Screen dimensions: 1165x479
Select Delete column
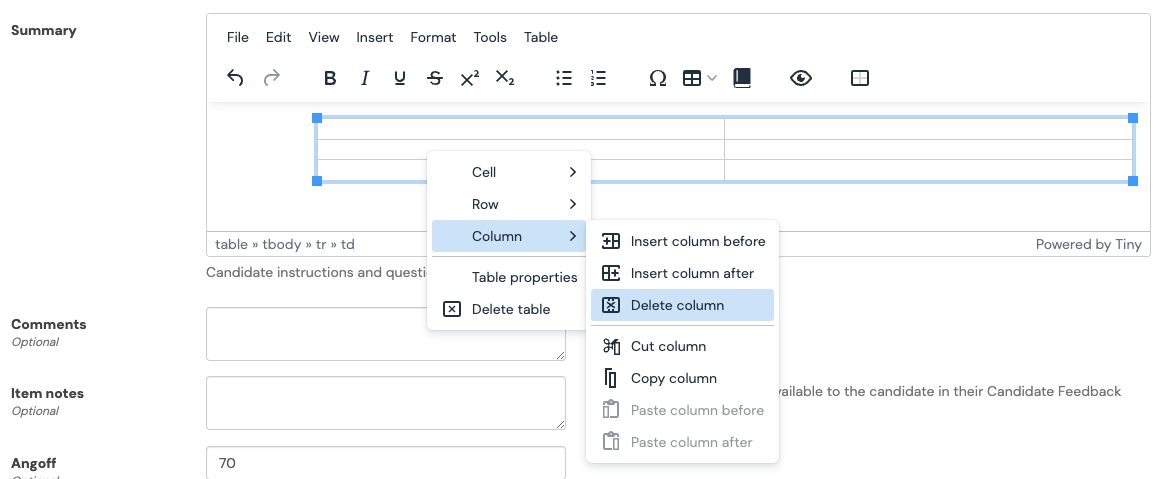682,305
